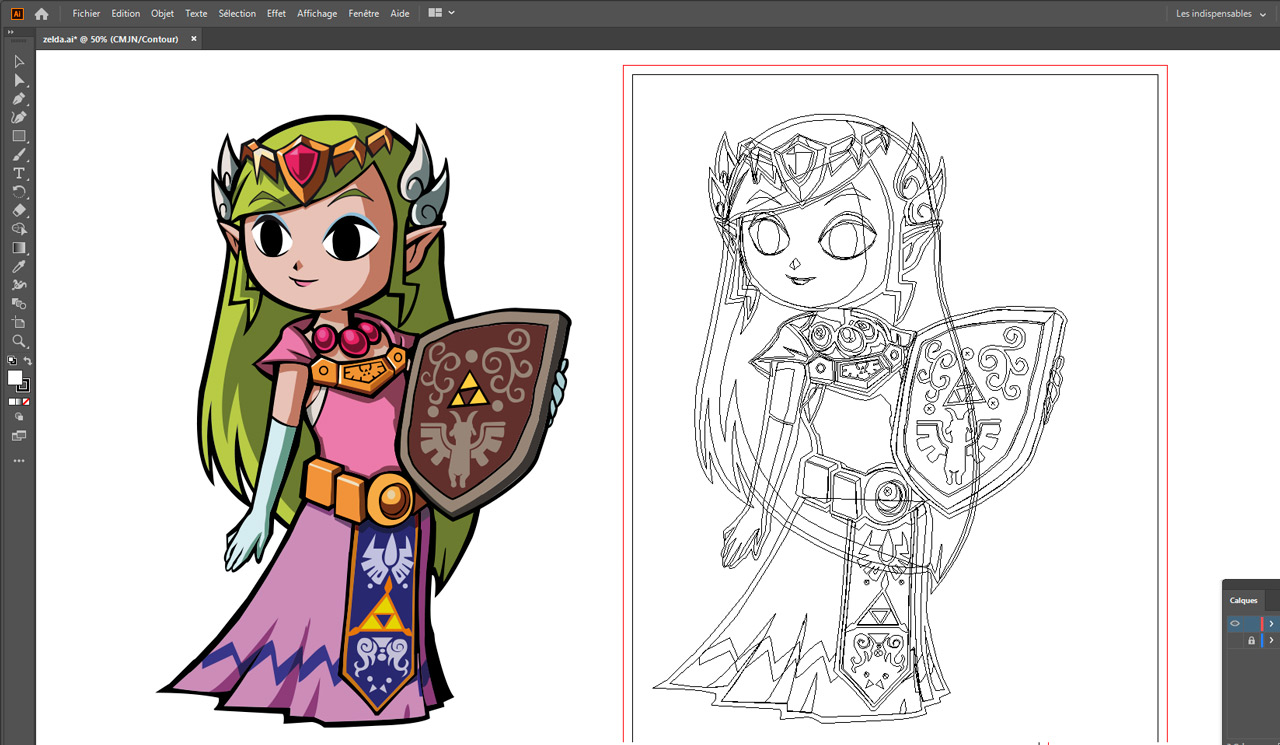Screen dimensions: 1280x745
Task: Open the Affichage menu
Action: pyautogui.click(x=317, y=14)
